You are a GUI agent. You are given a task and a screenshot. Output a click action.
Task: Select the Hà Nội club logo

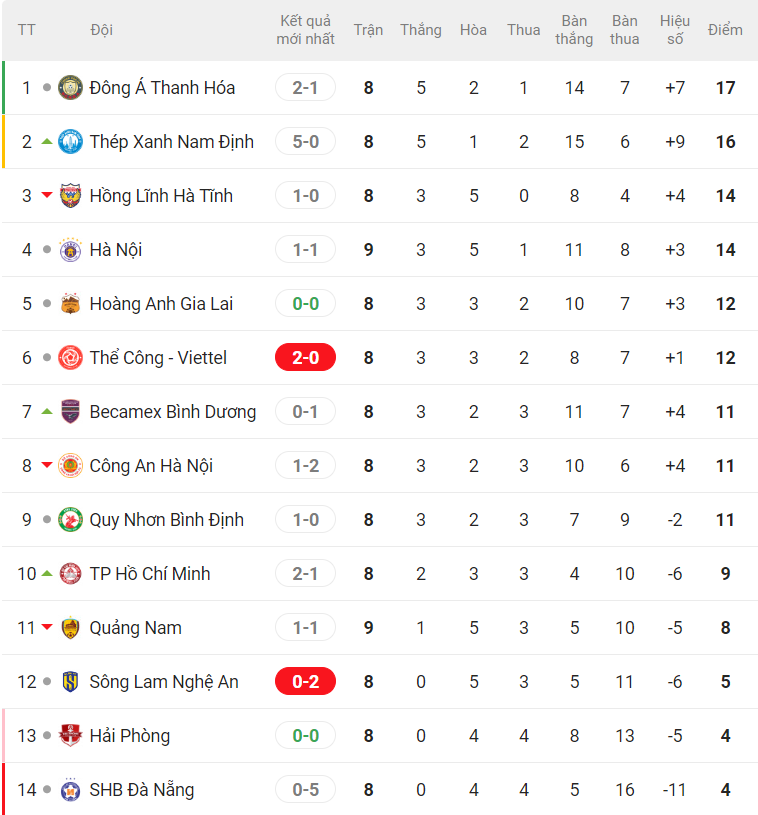tap(70, 250)
